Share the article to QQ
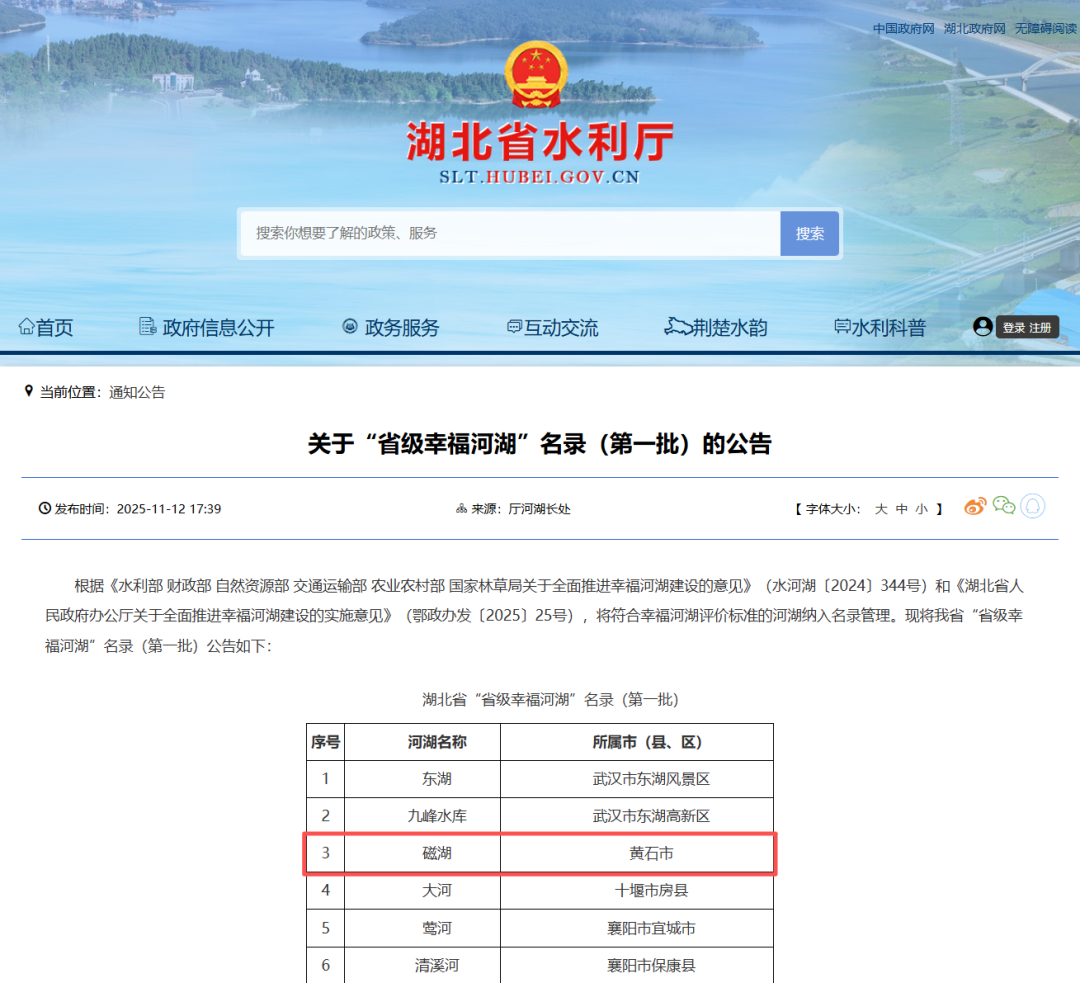 point(1031,504)
